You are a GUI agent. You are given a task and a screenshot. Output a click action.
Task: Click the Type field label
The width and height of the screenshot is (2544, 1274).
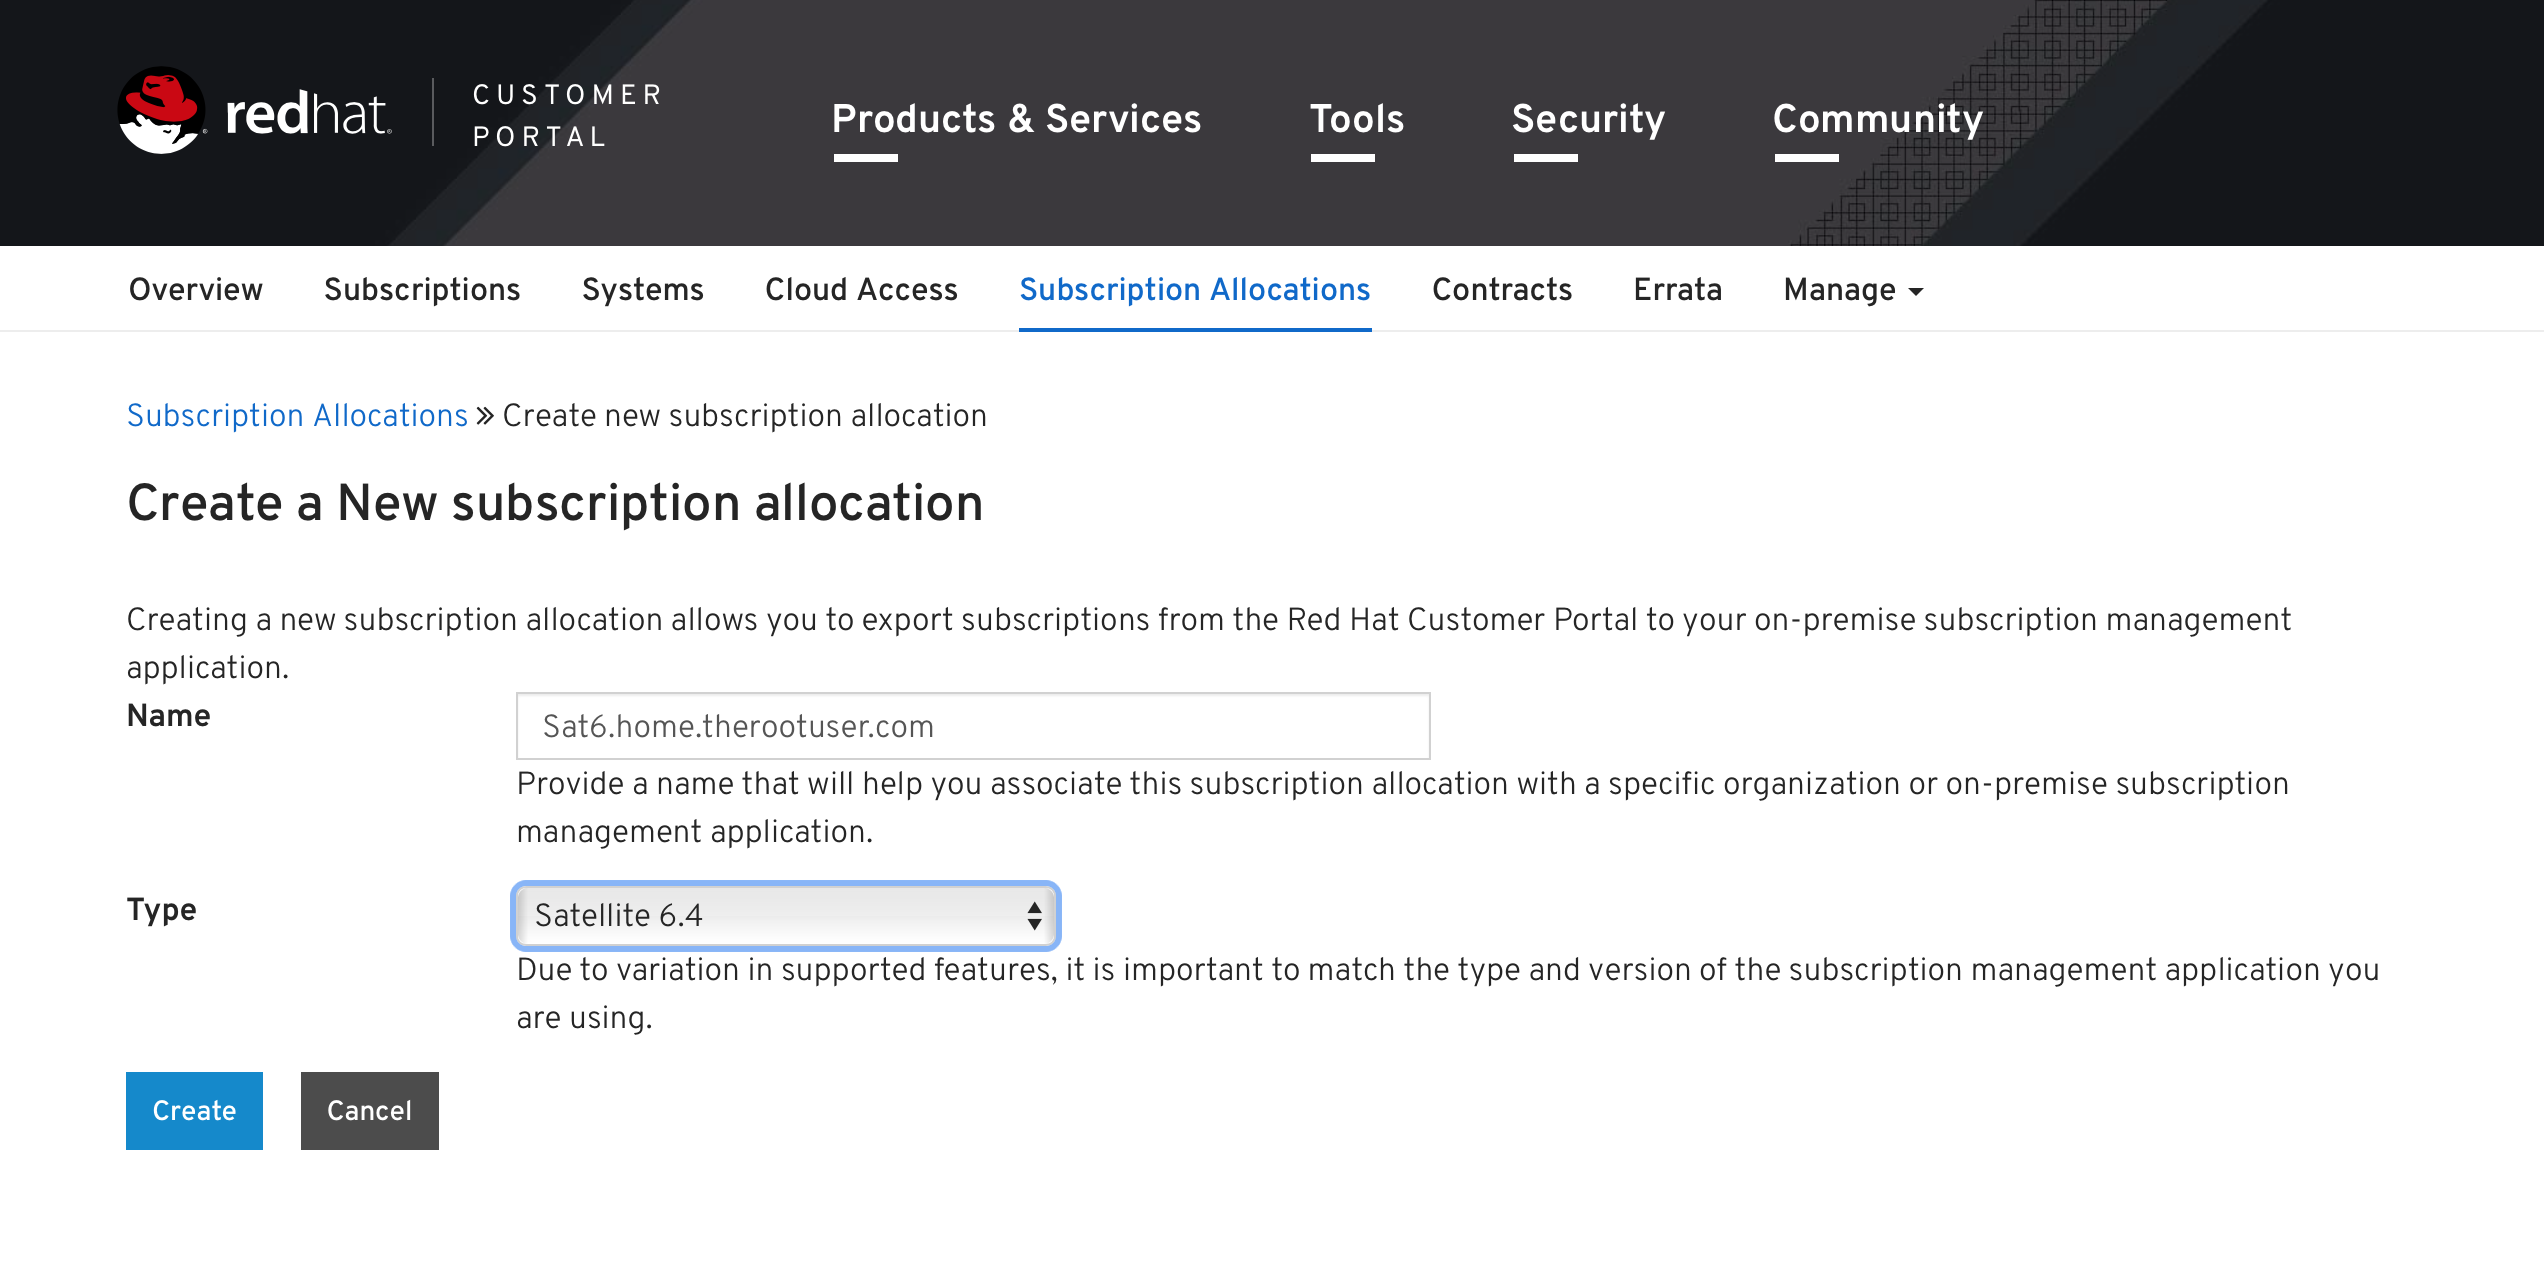tap(162, 910)
